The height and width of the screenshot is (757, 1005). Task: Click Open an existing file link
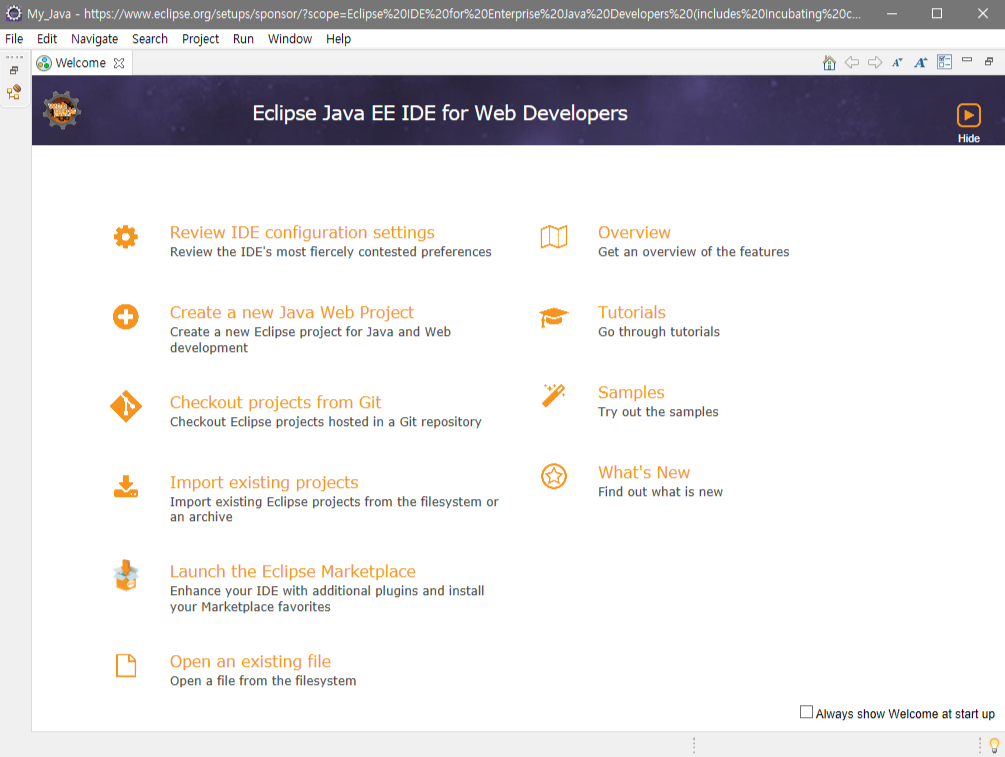(250, 661)
